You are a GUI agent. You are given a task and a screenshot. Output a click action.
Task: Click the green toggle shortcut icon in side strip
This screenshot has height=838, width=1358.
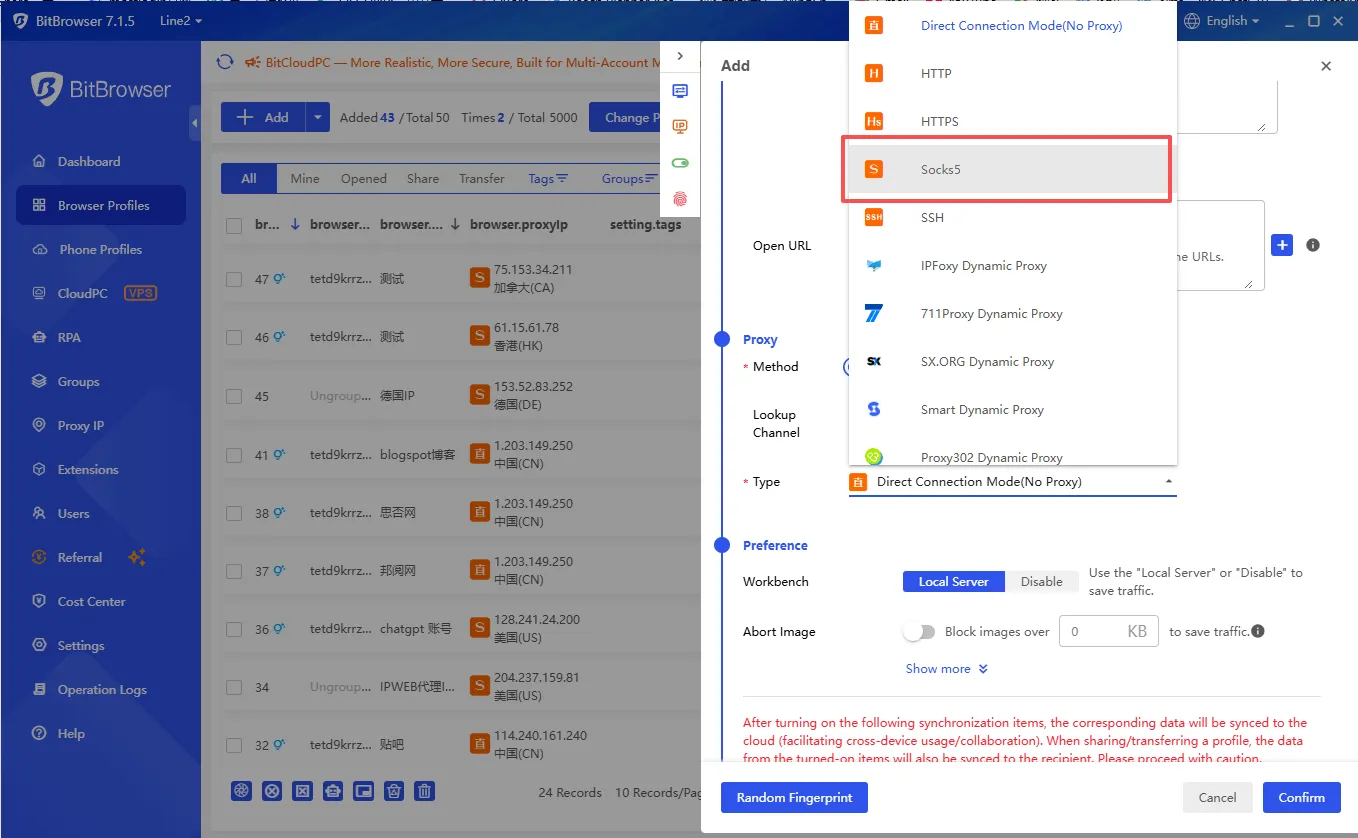[x=680, y=163]
